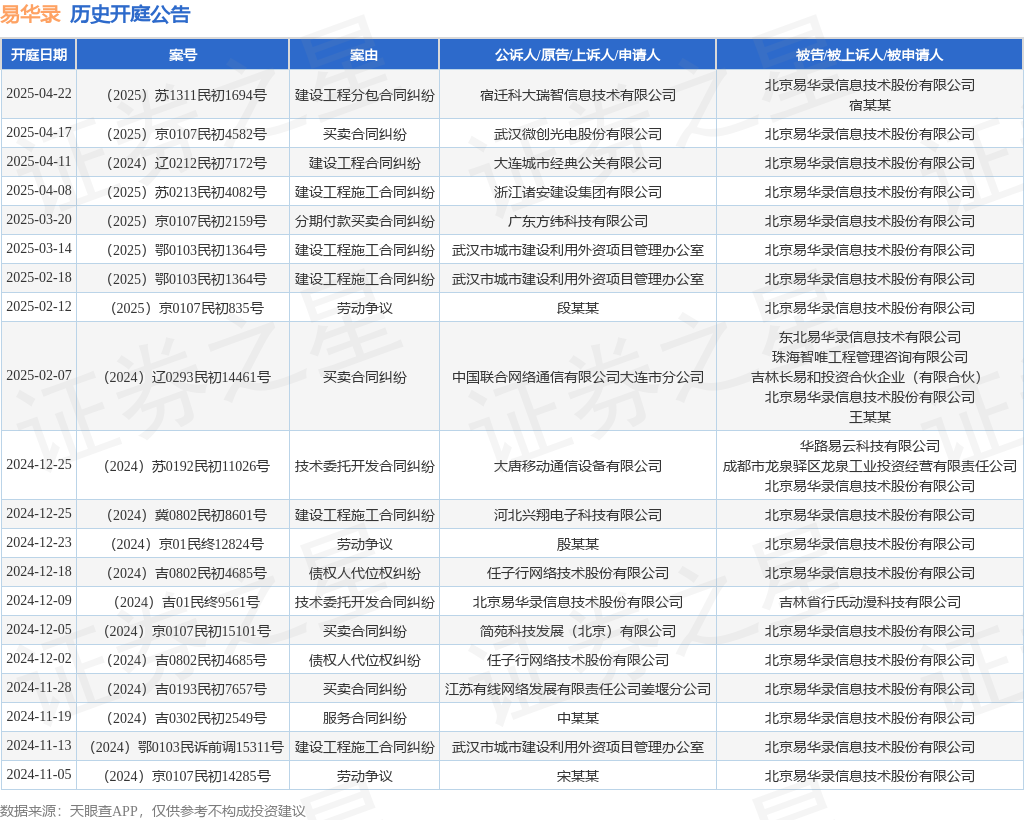Screen dimensions: 1024x820
Task: Click defendant 东北易华录信息技术有限公司
Action: (870, 338)
